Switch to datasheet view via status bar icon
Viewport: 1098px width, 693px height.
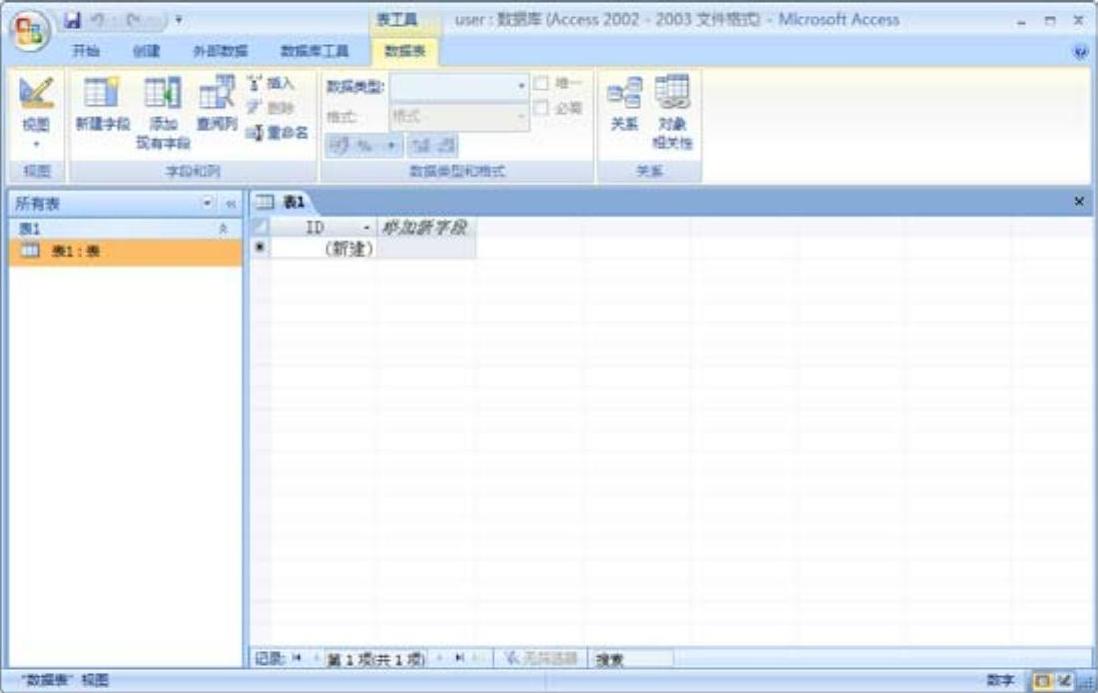pos(1042,680)
